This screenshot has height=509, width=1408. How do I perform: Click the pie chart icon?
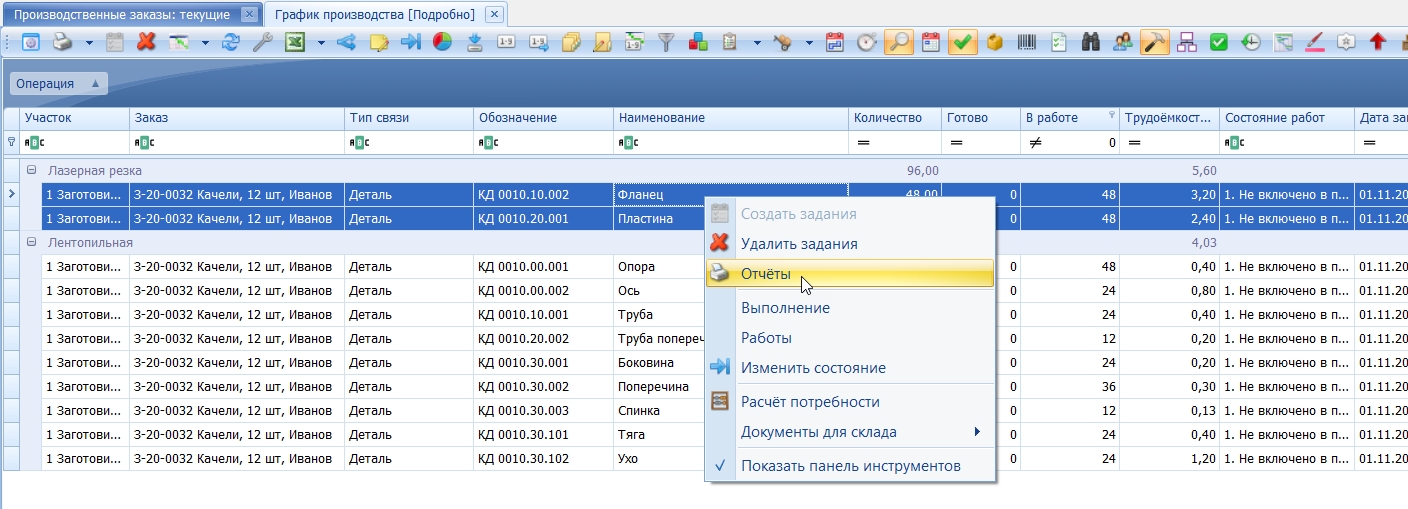pos(442,42)
